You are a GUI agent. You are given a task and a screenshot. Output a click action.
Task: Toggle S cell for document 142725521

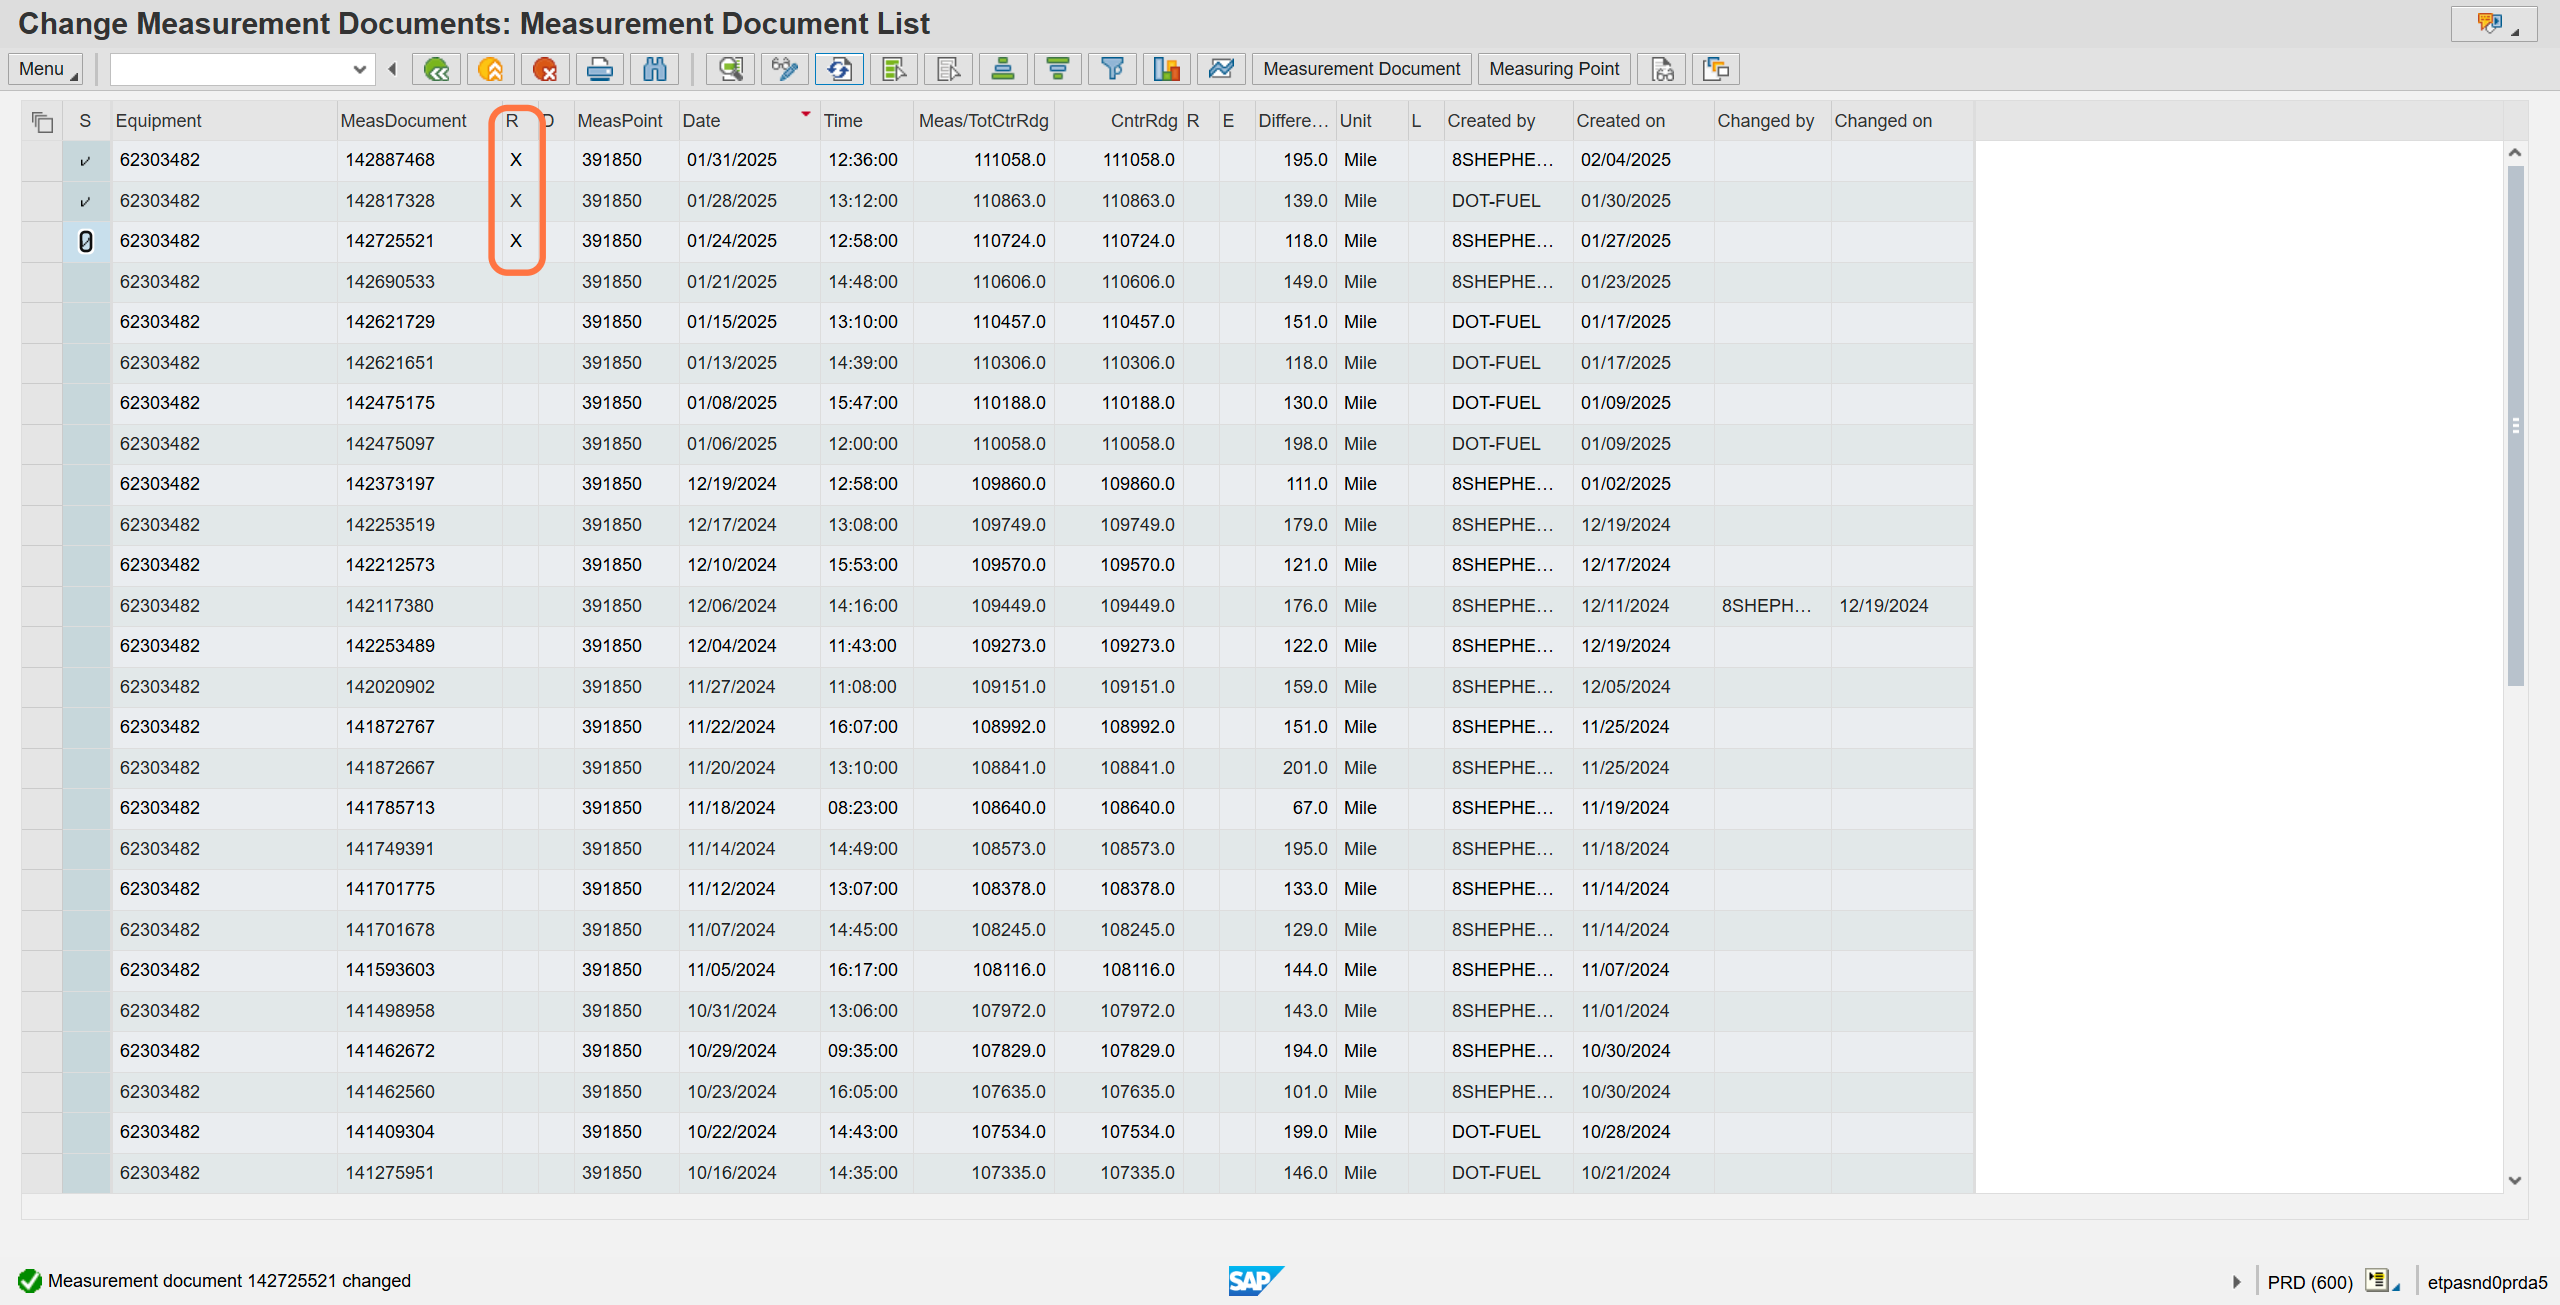(x=85, y=242)
